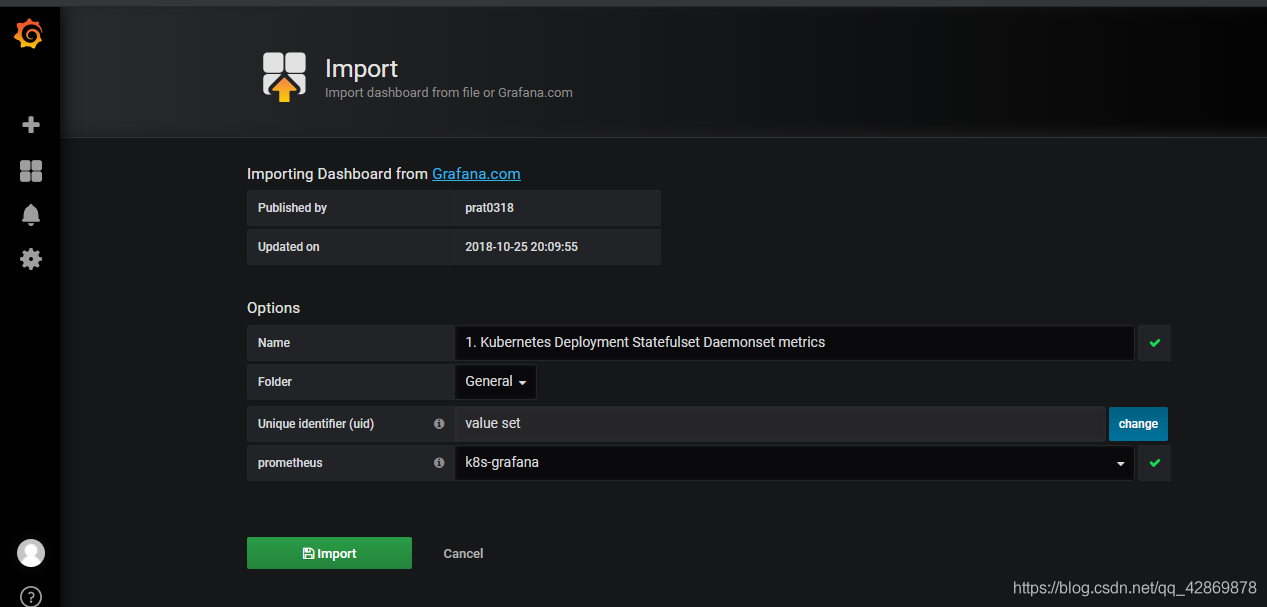Open the Create plus menu
The image size is (1267, 607).
point(31,125)
